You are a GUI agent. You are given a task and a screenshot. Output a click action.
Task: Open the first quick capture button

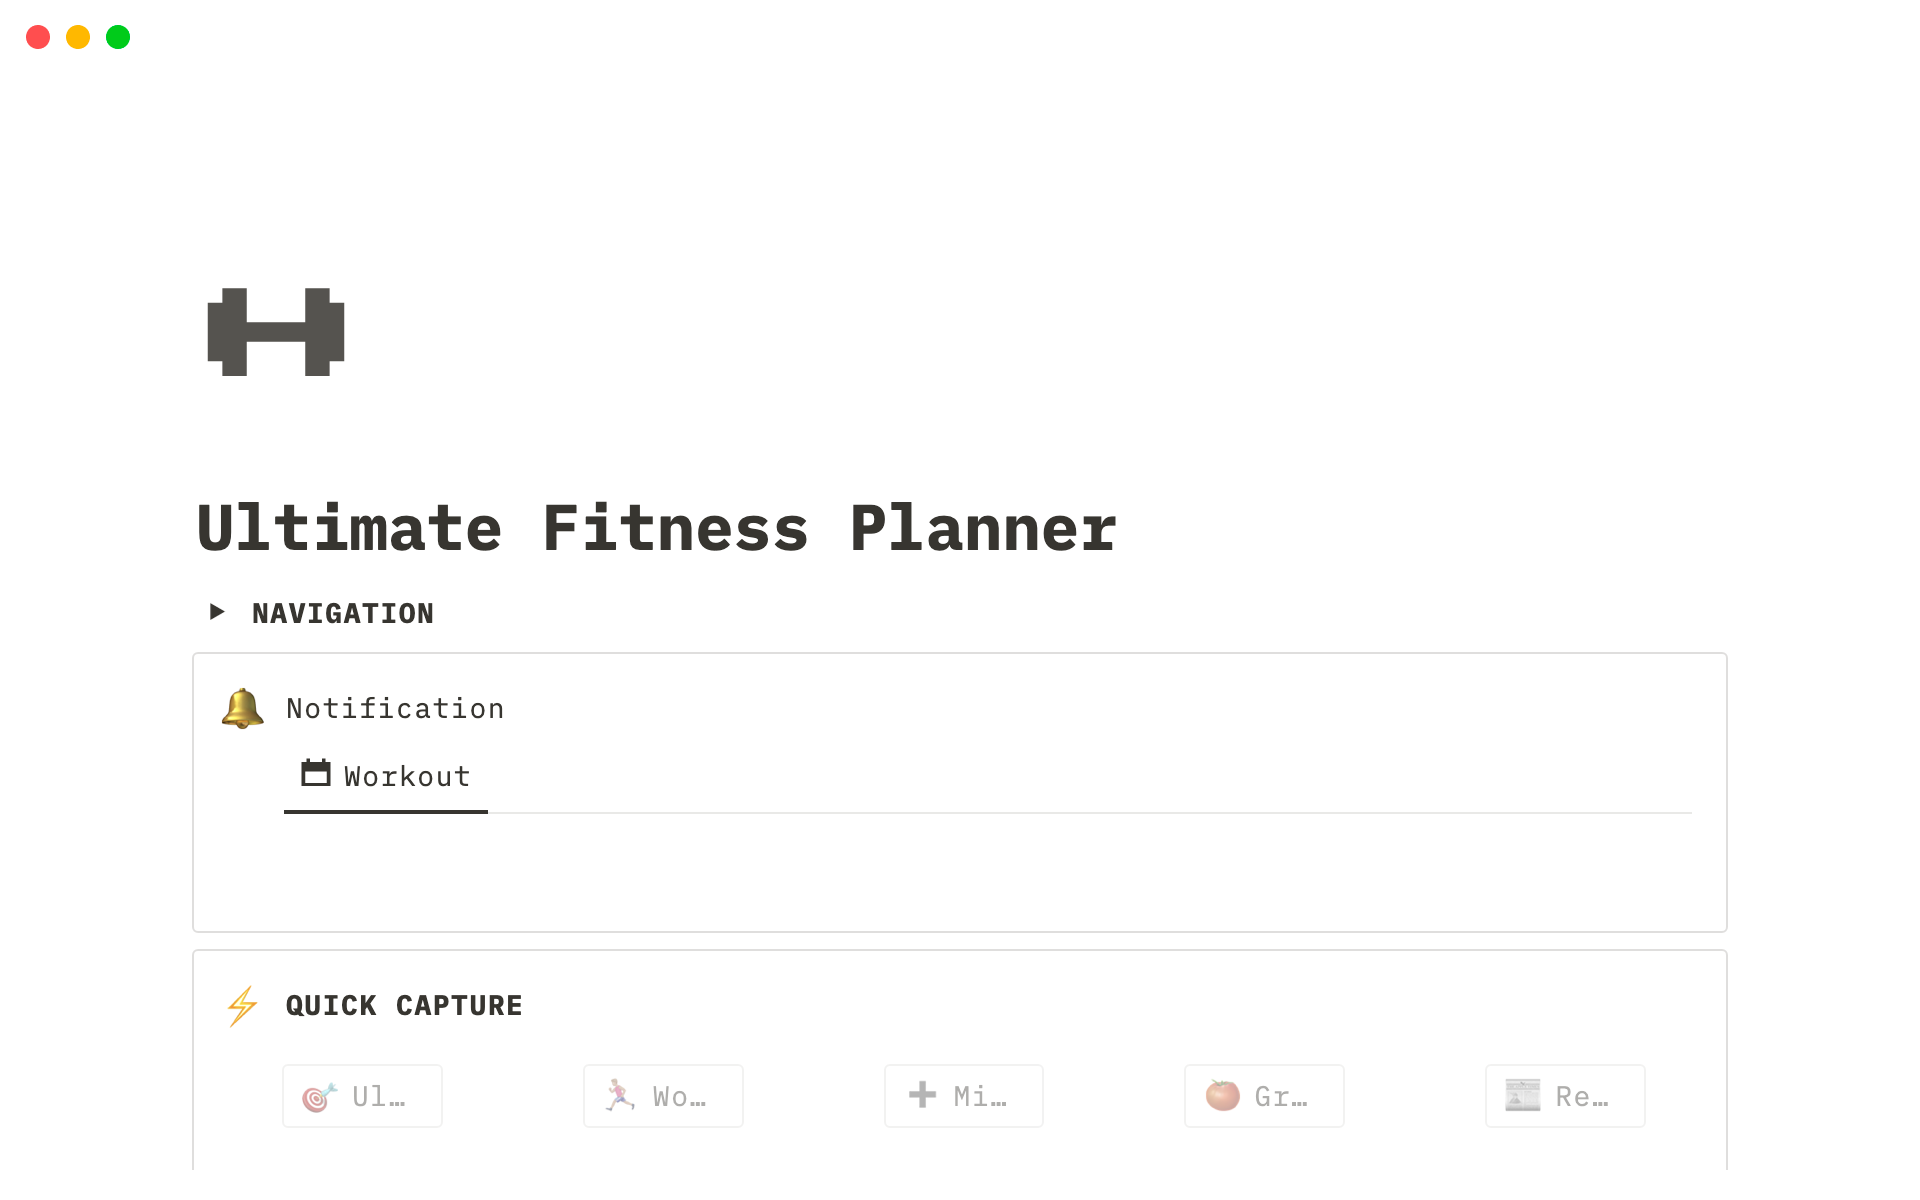tap(361, 1095)
